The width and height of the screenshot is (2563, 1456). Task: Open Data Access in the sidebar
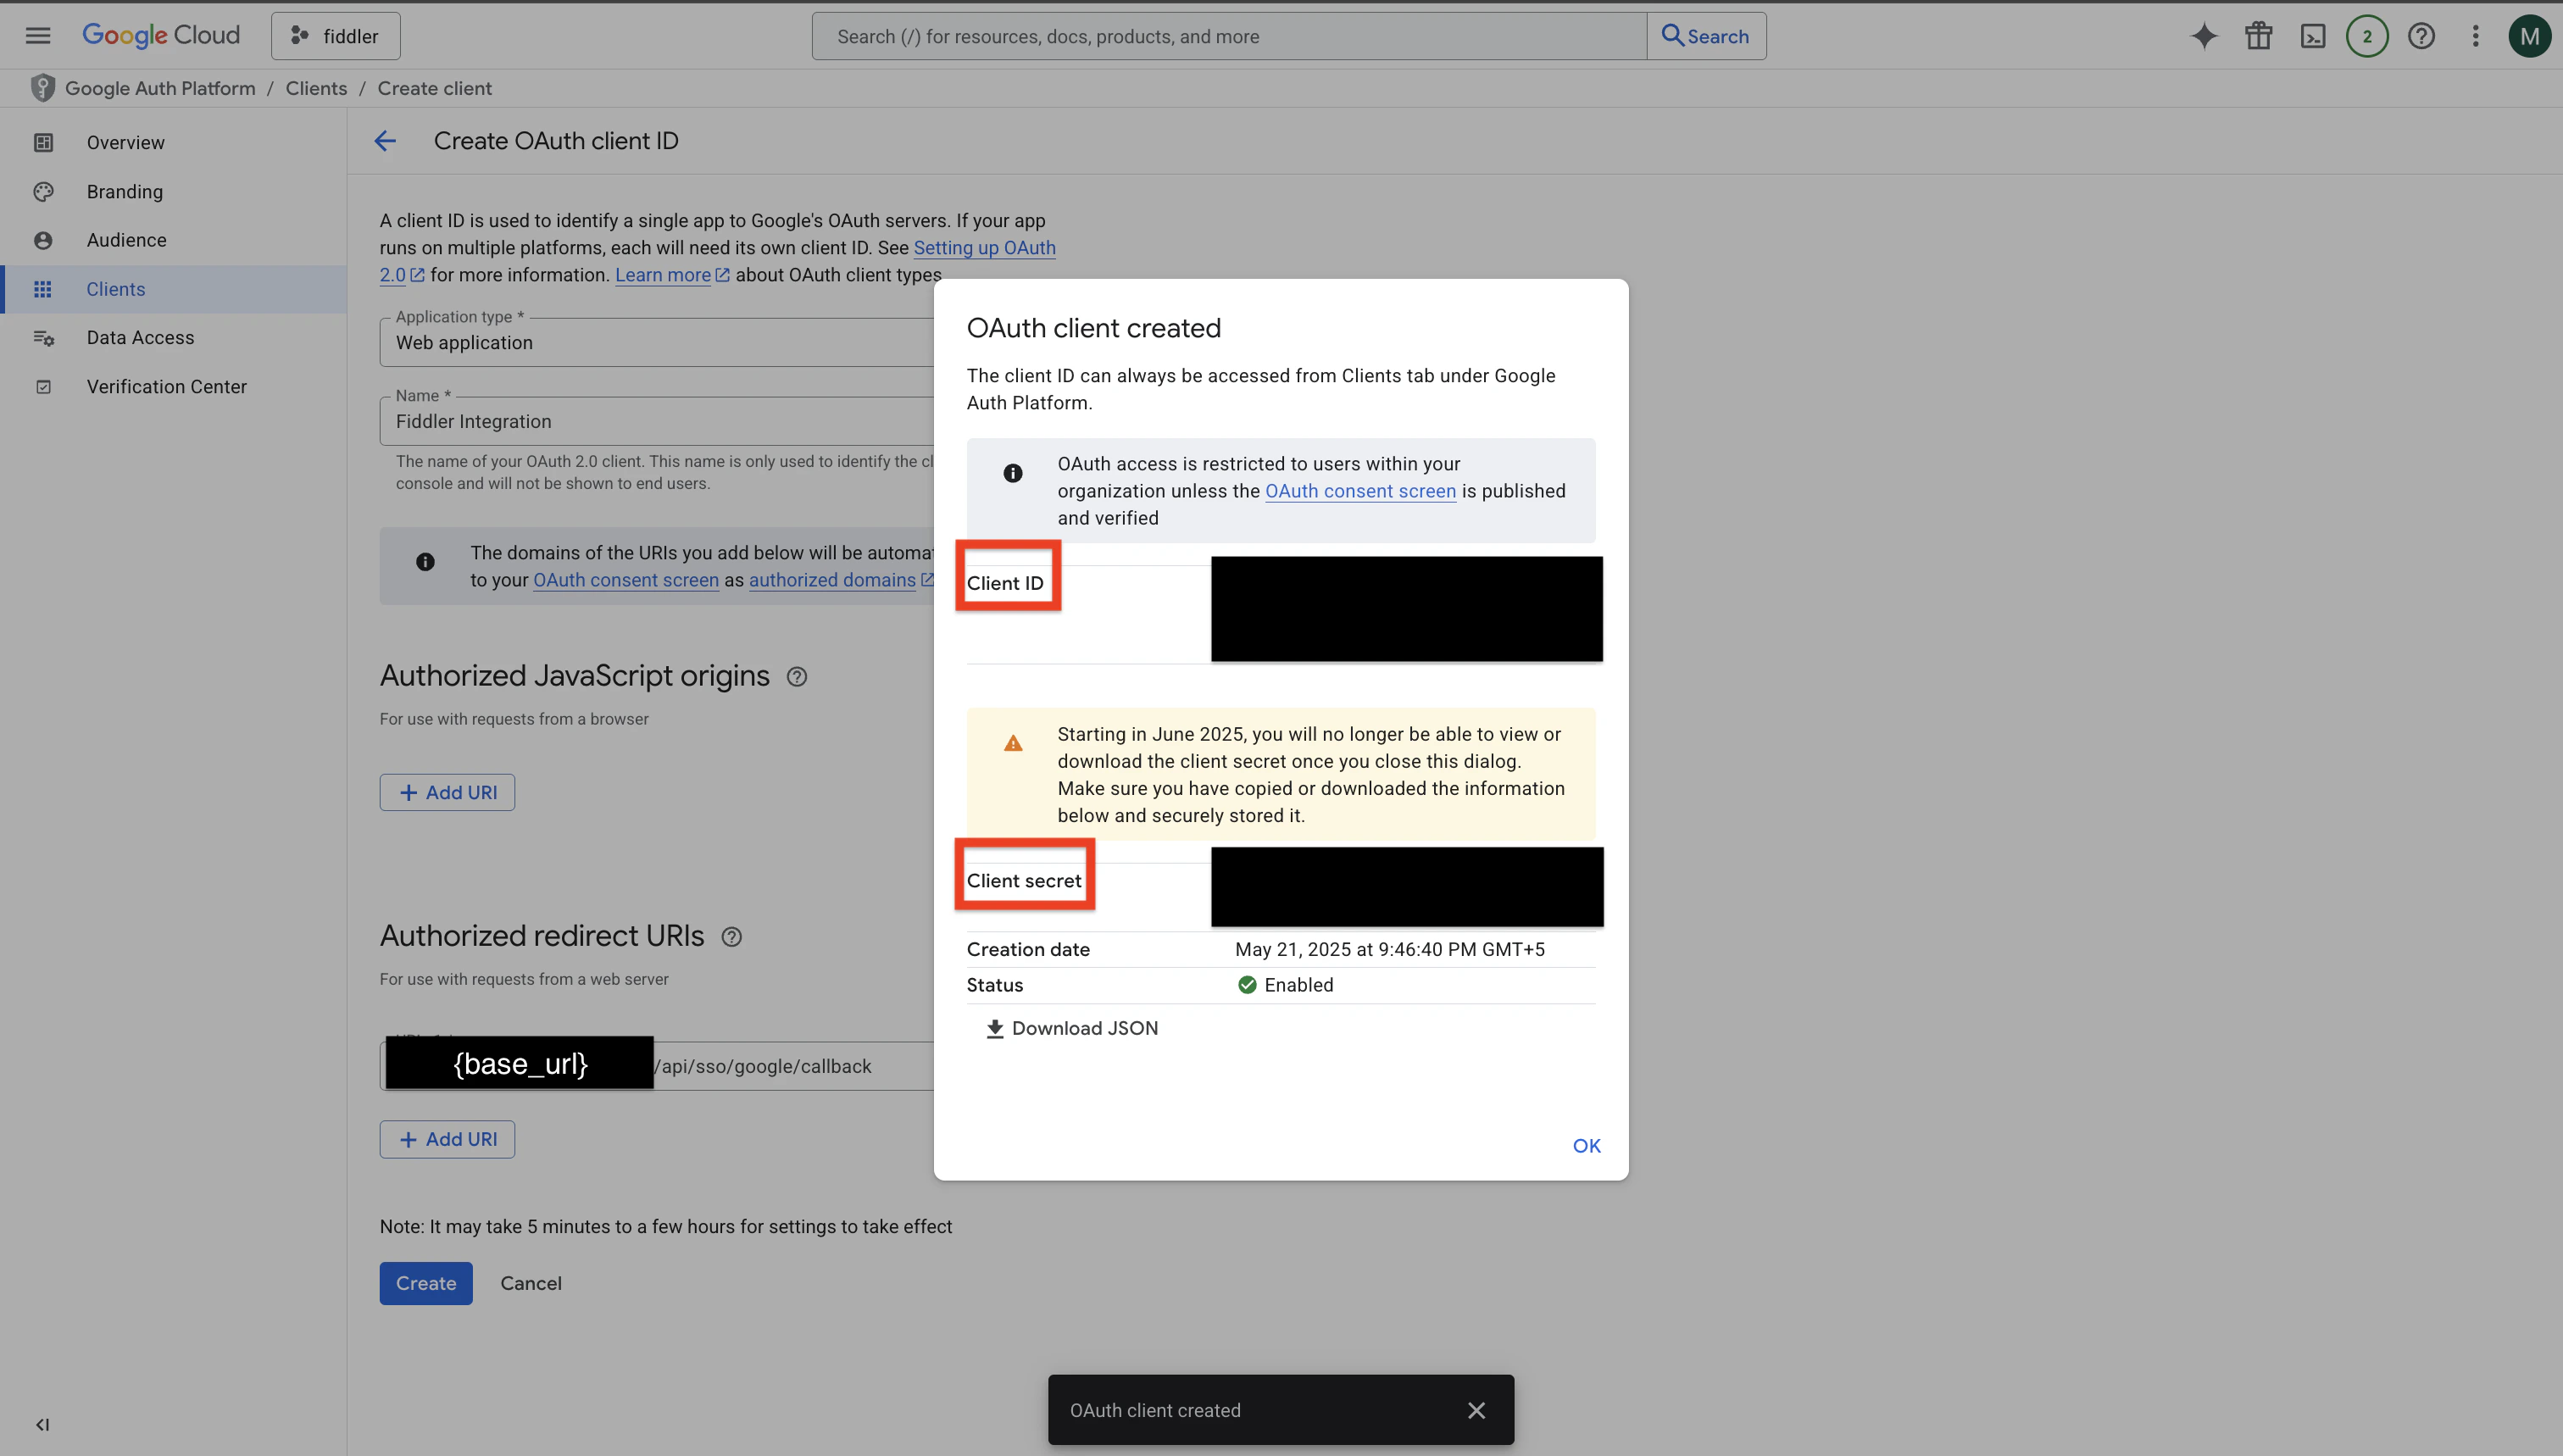[x=174, y=338]
